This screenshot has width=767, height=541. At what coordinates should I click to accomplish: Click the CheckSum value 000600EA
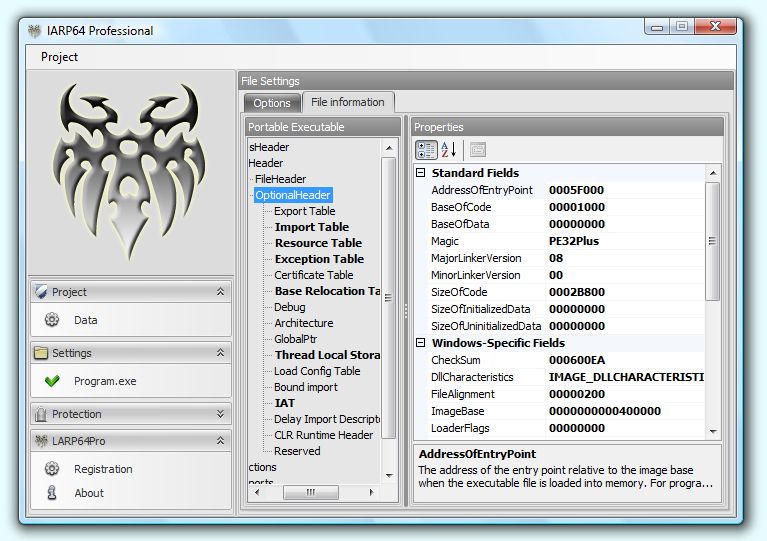pyautogui.click(x=577, y=360)
